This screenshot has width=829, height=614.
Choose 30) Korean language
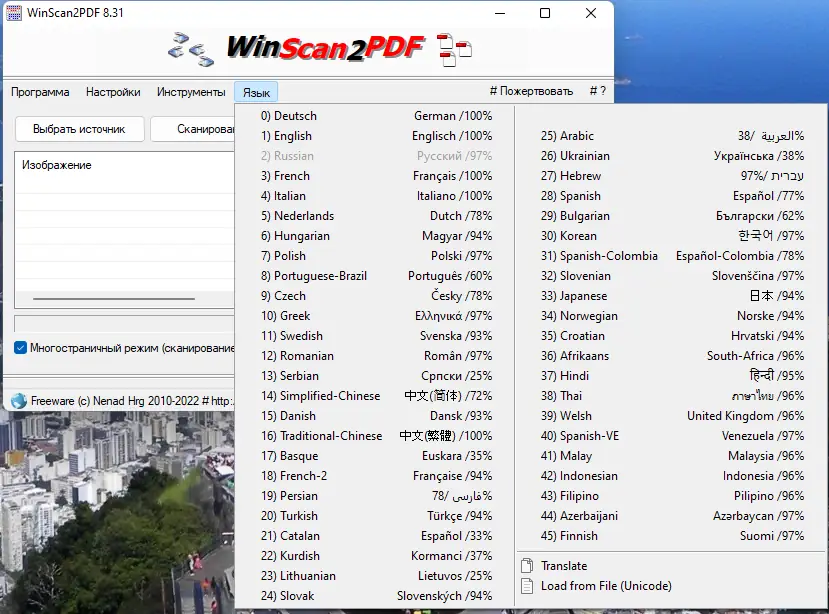671,236
